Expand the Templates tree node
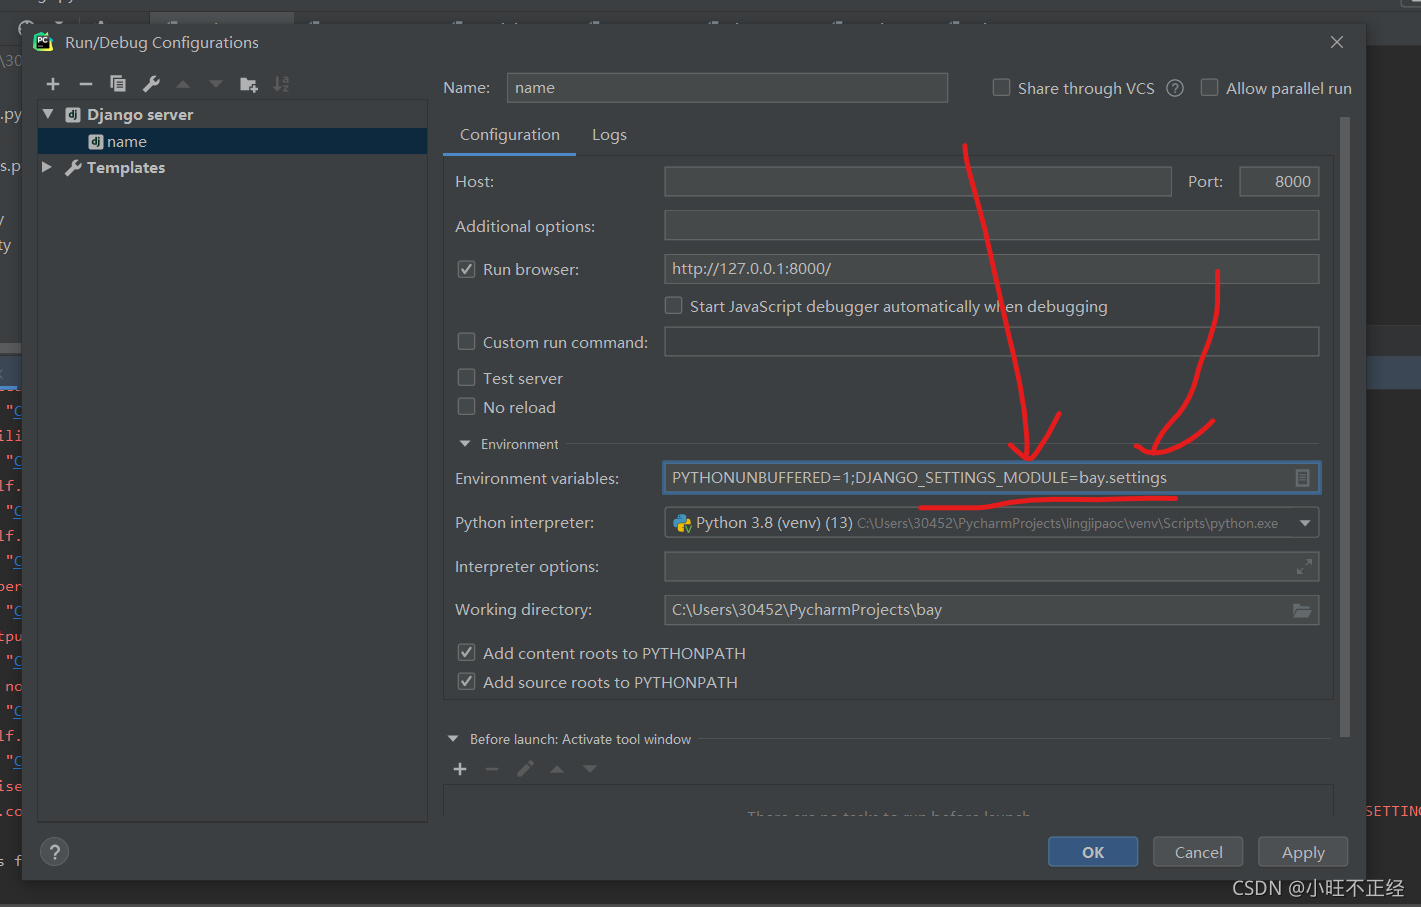 47,167
